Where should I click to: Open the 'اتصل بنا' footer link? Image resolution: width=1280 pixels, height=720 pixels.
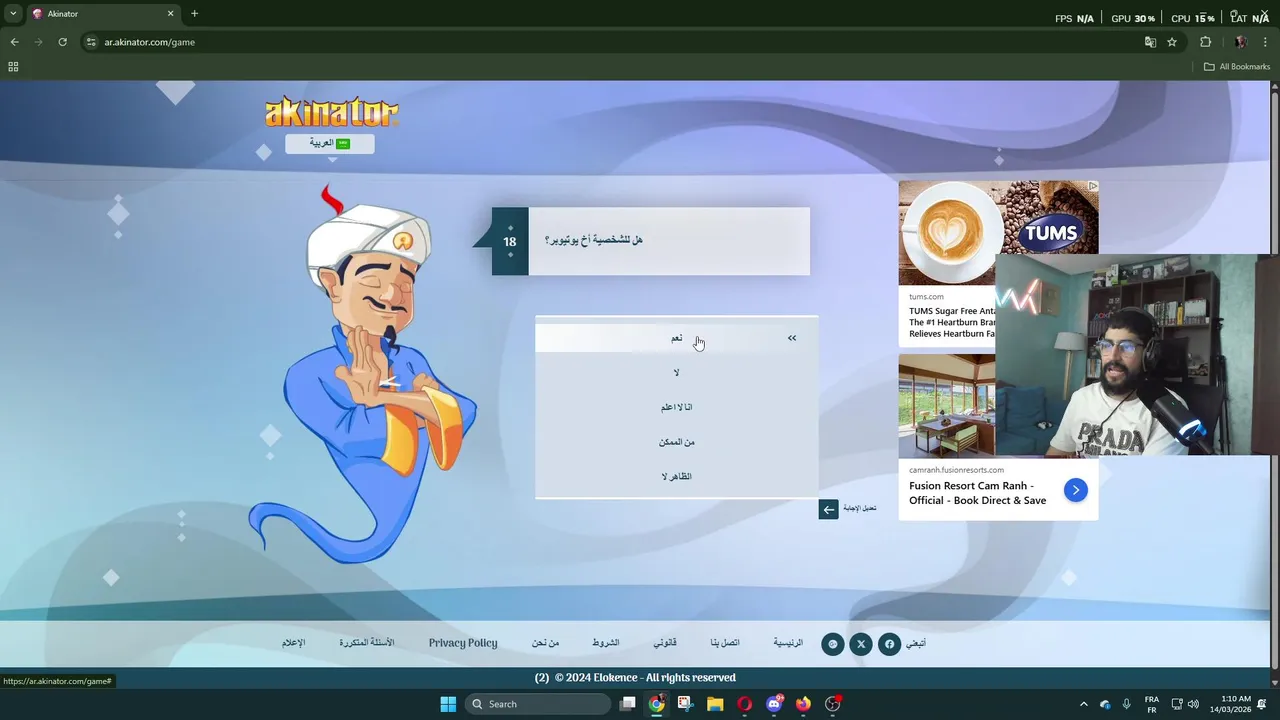[725, 643]
